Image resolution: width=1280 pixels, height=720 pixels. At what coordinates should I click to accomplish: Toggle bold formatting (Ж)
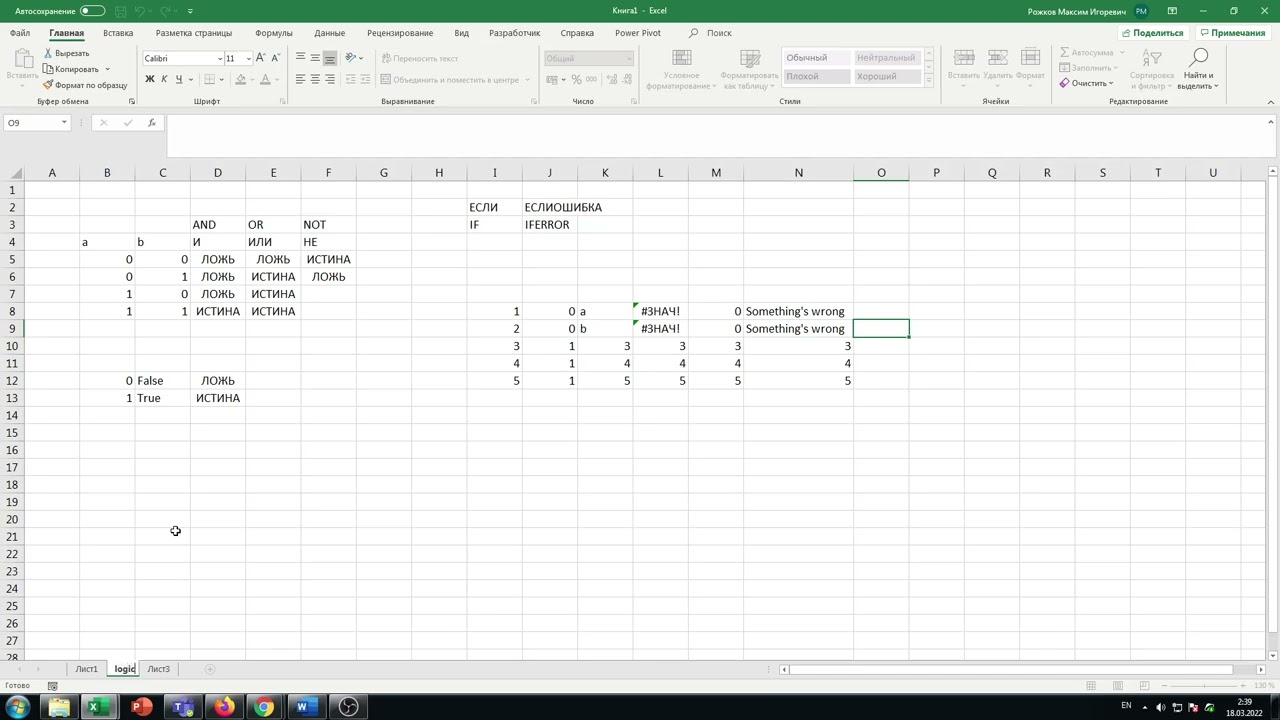coord(150,79)
